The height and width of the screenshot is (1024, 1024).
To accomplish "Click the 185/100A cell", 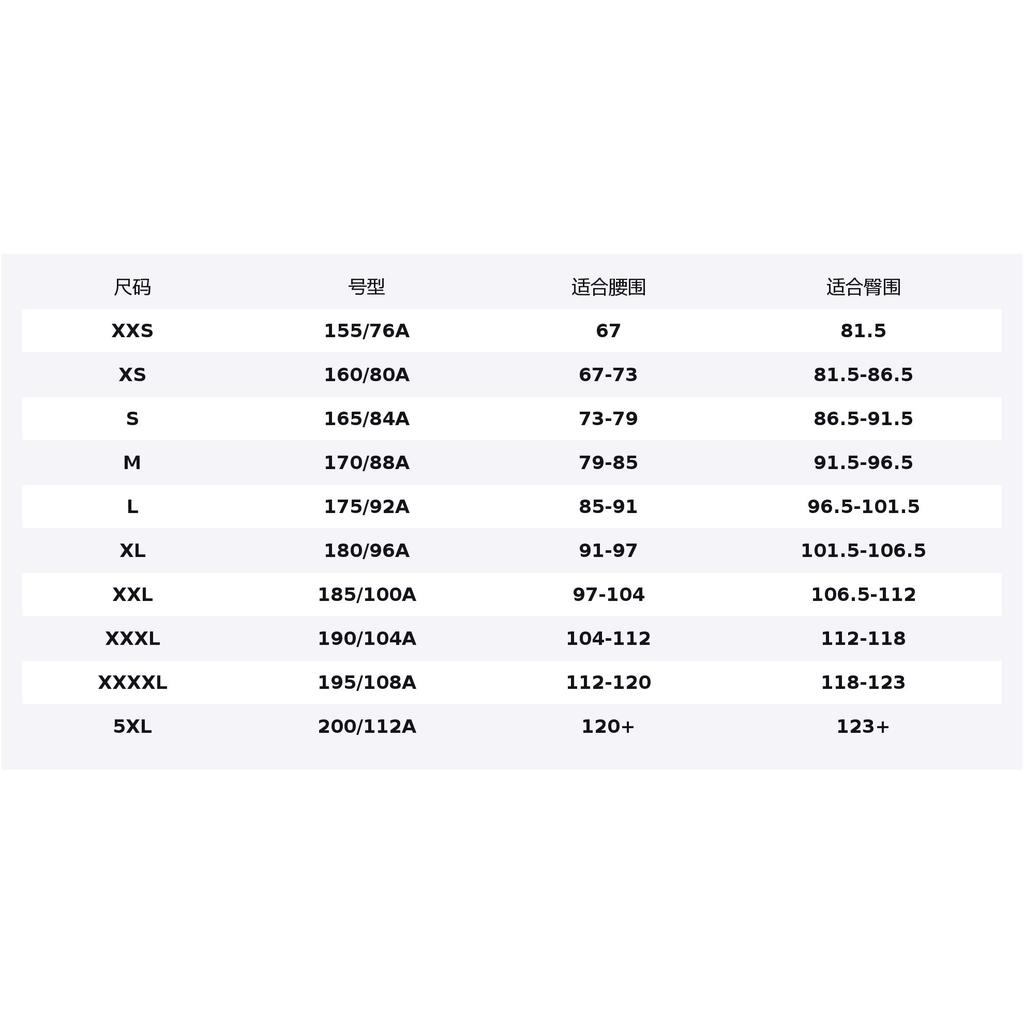I will [366, 594].
